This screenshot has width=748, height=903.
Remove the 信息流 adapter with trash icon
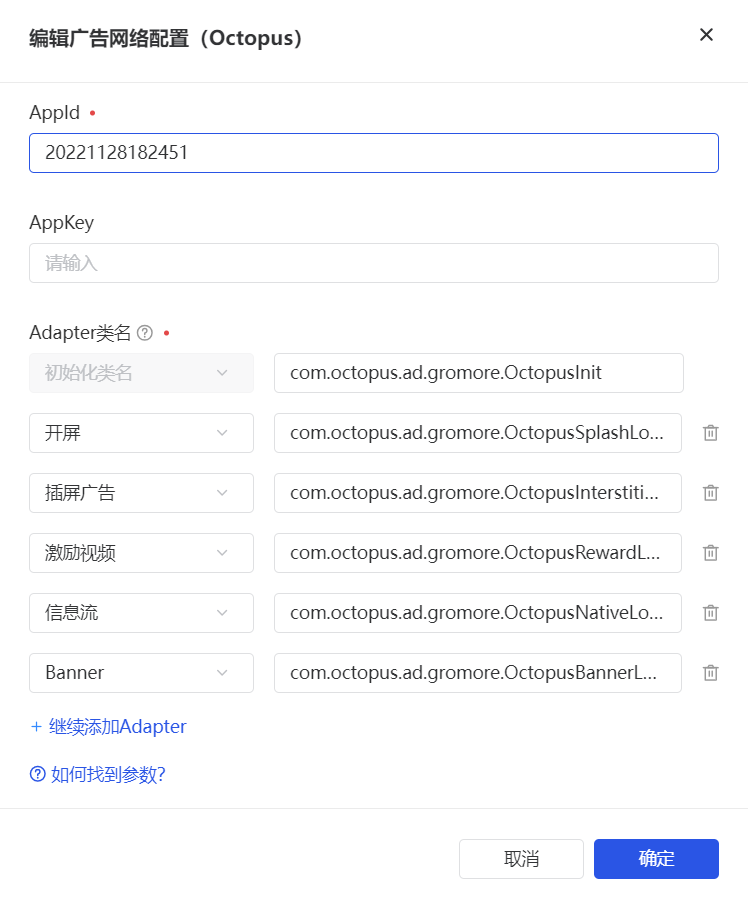tap(710, 613)
